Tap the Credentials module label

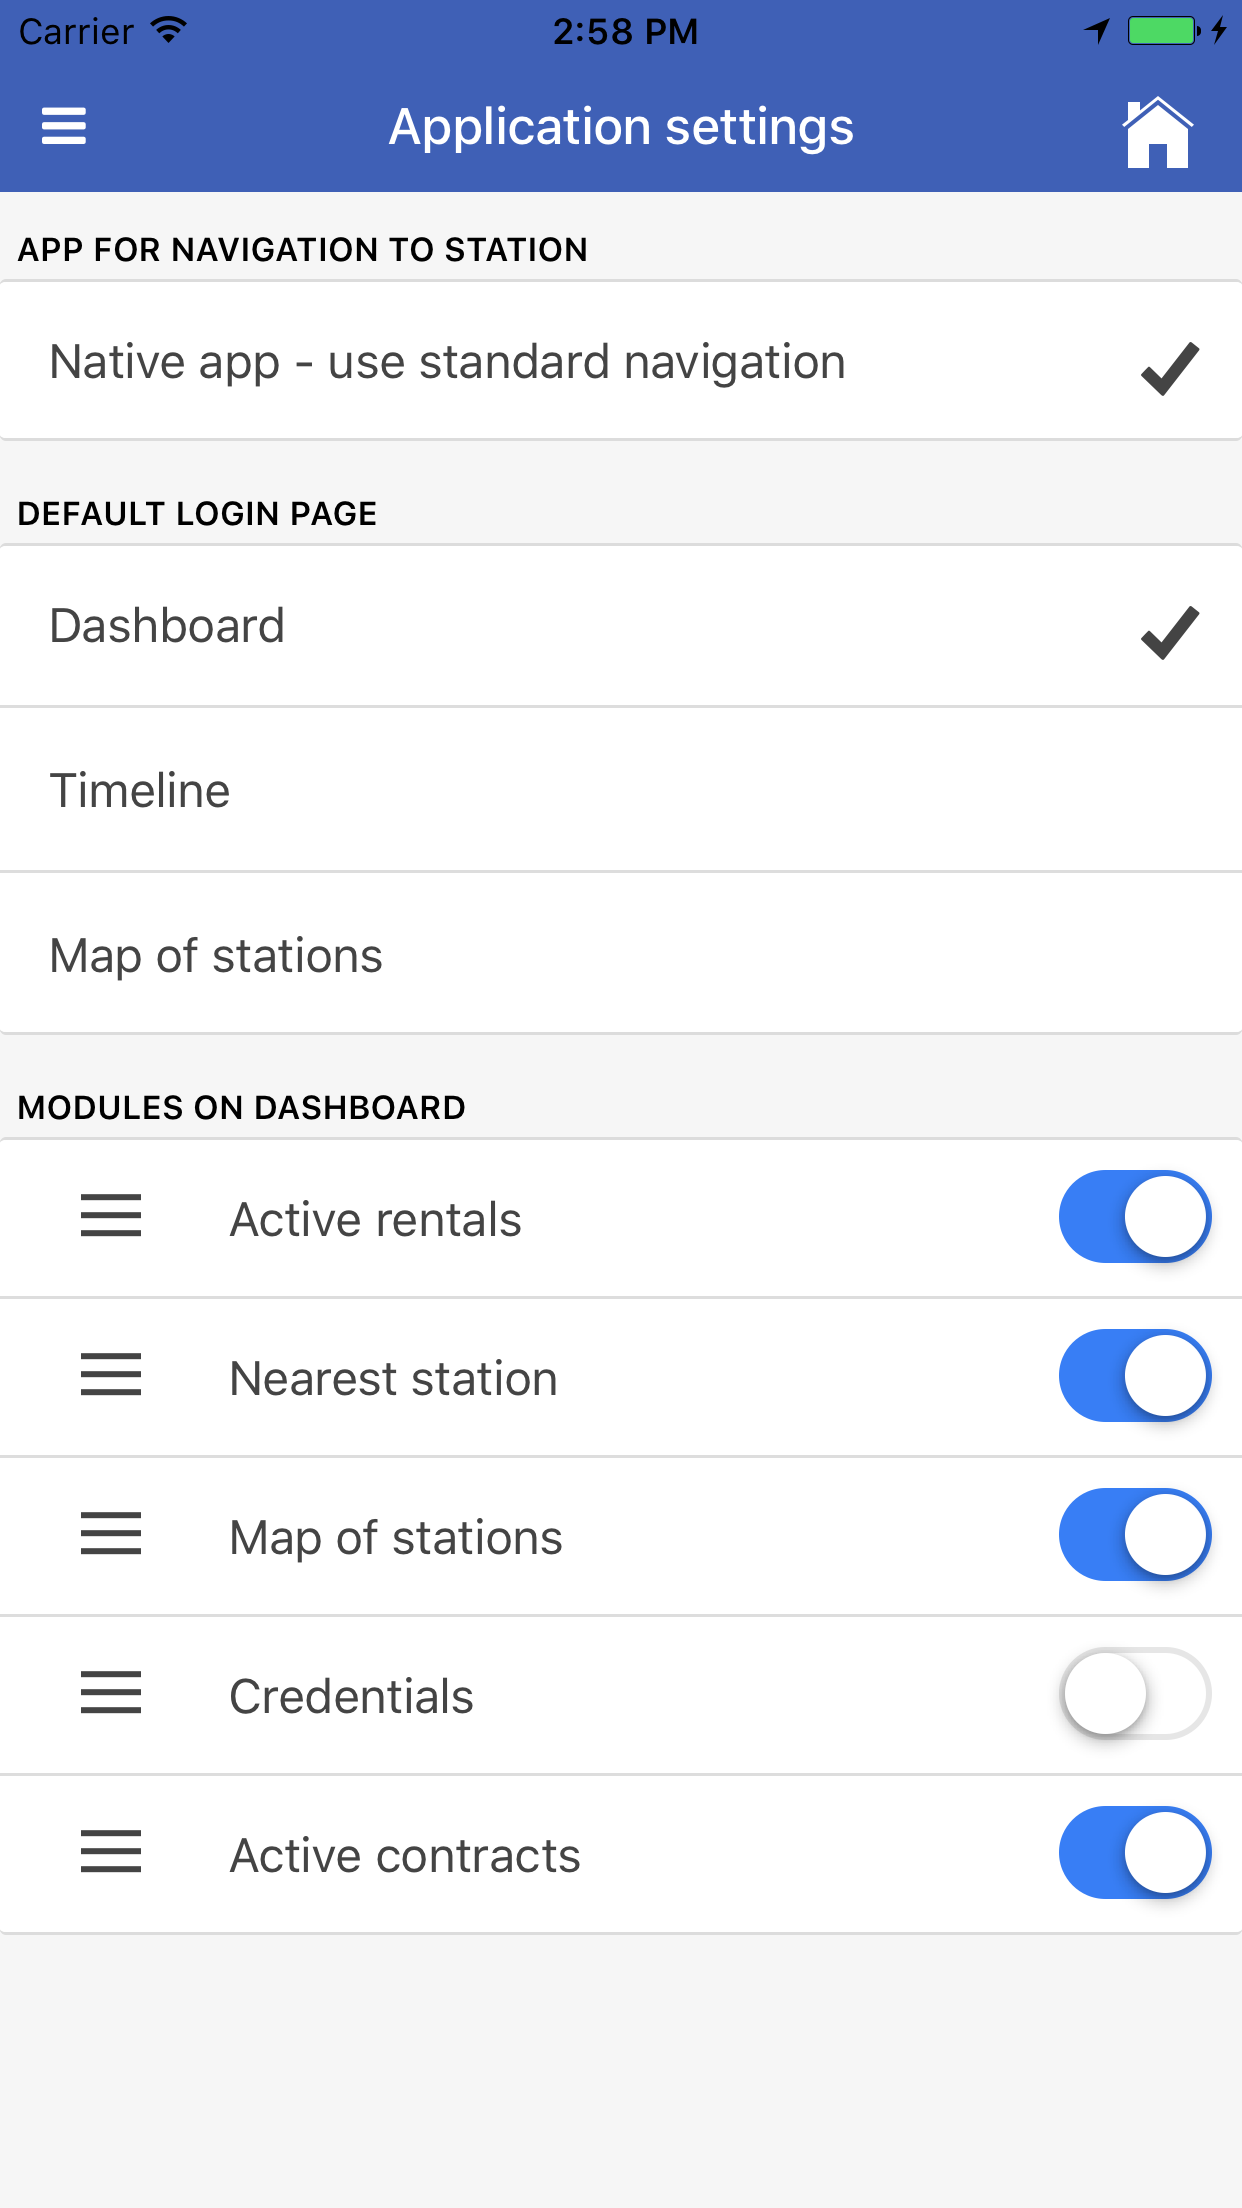351,1697
